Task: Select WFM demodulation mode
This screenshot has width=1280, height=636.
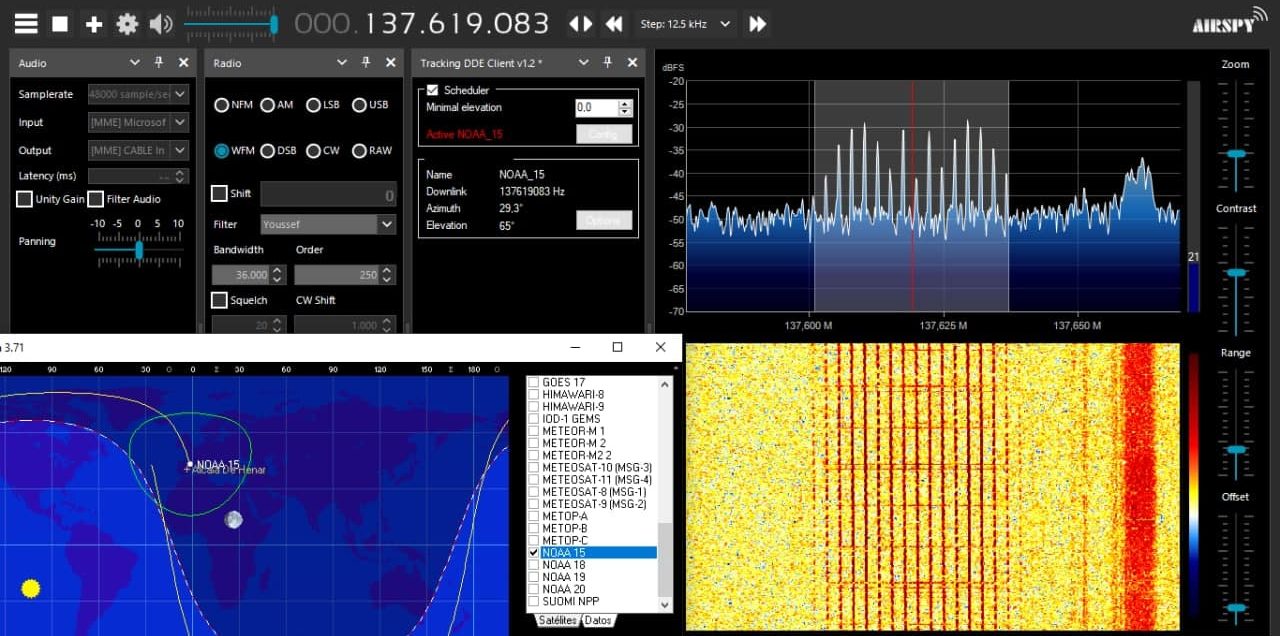Action: coord(221,151)
